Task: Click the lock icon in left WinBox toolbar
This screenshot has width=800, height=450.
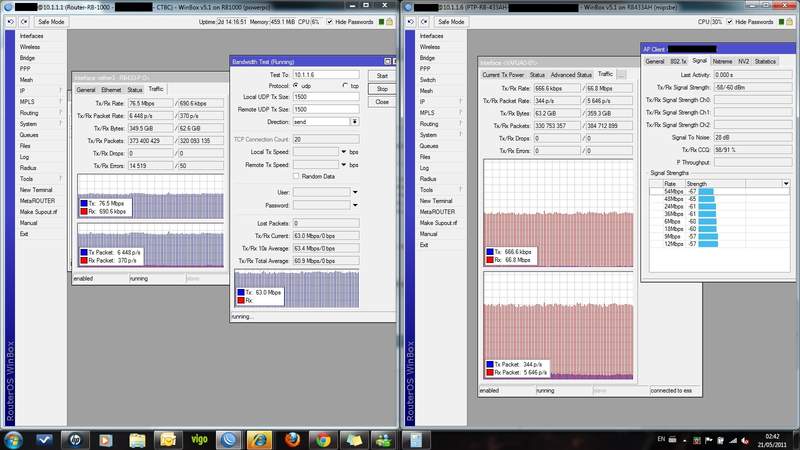Action: coord(390,22)
